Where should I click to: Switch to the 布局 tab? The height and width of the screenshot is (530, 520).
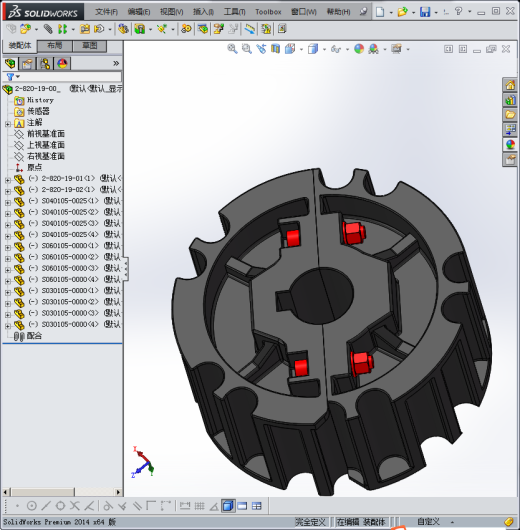(54, 46)
